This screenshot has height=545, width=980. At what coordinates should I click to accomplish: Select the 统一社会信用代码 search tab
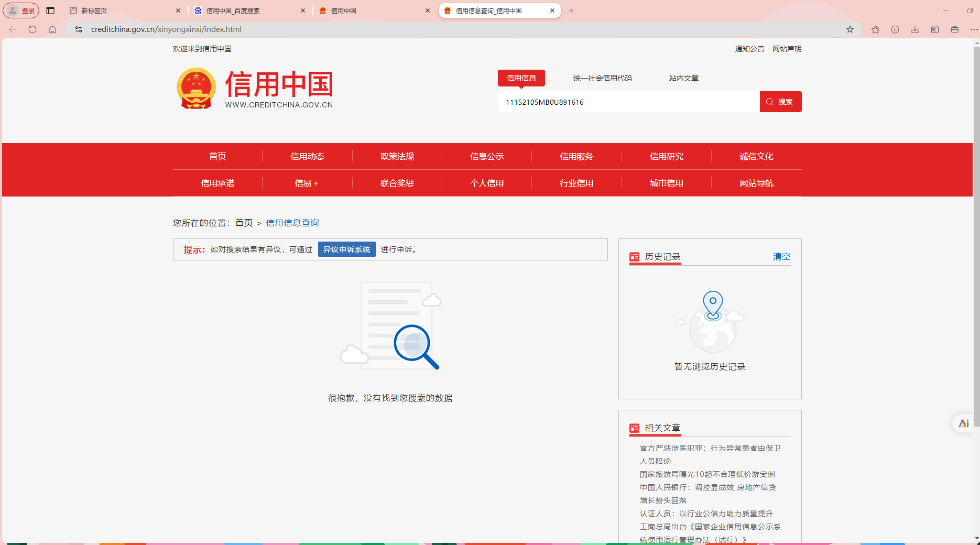[x=602, y=78]
